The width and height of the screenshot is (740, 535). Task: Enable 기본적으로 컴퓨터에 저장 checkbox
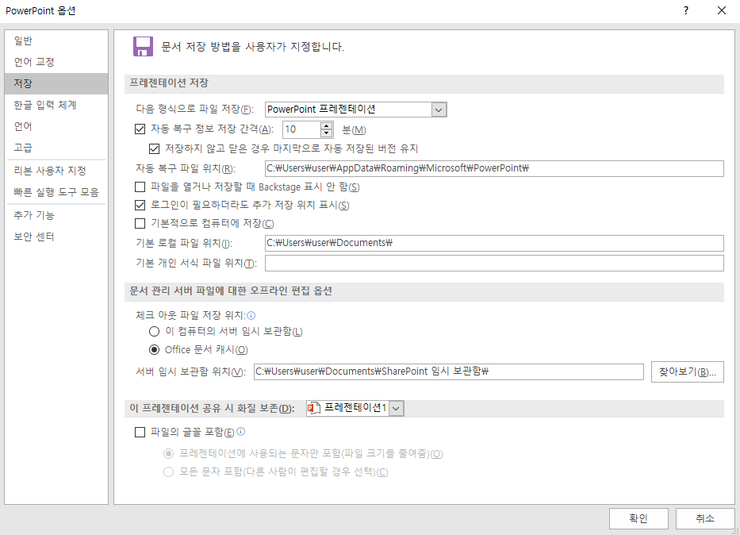coord(140,223)
